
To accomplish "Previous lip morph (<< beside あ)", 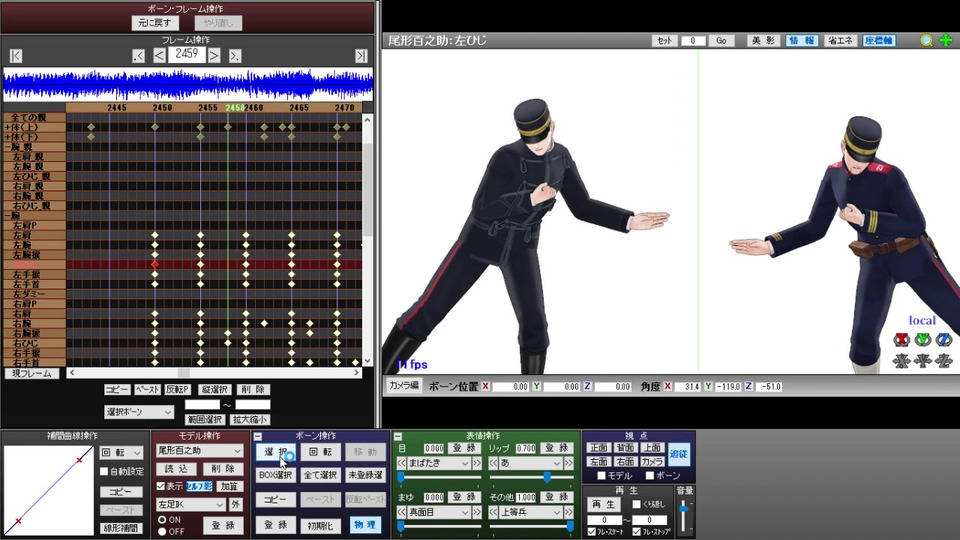I will 493,463.
